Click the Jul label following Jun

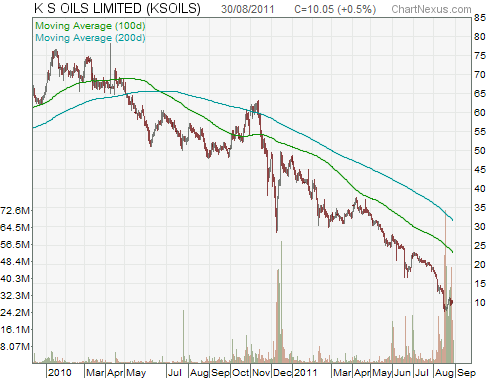pos(421,372)
